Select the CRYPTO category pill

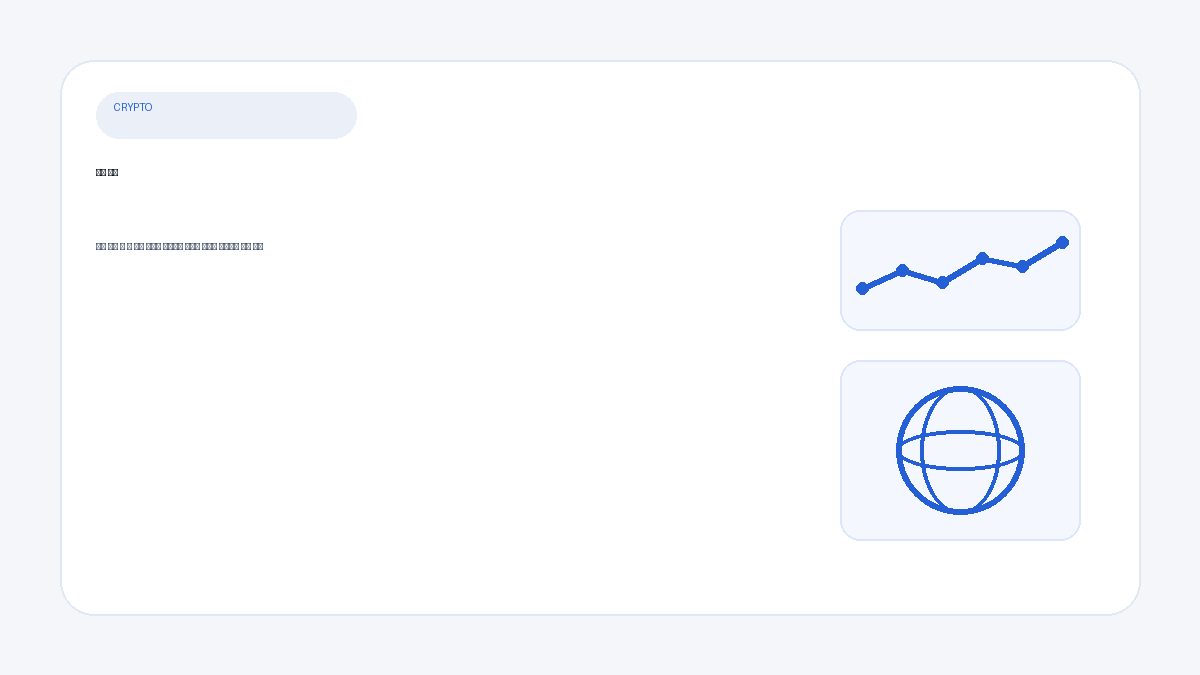pyautogui.click(x=226, y=116)
